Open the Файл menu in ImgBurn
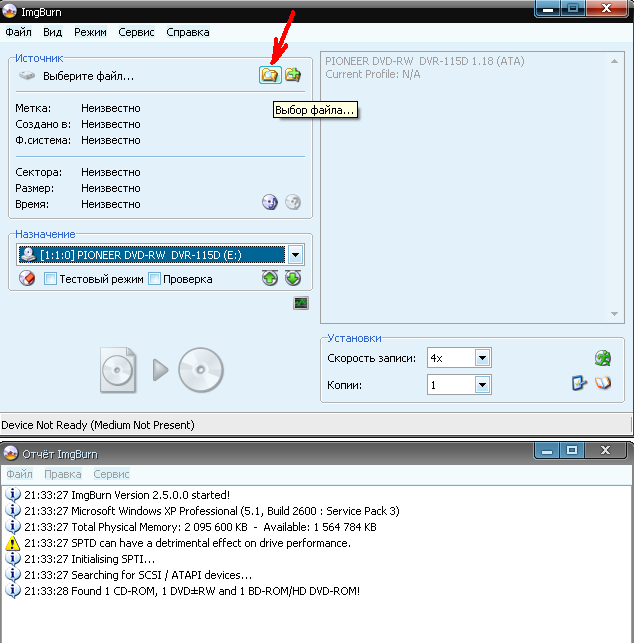The height and width of the screenshot is (643, 634). [x=18, y=32]
